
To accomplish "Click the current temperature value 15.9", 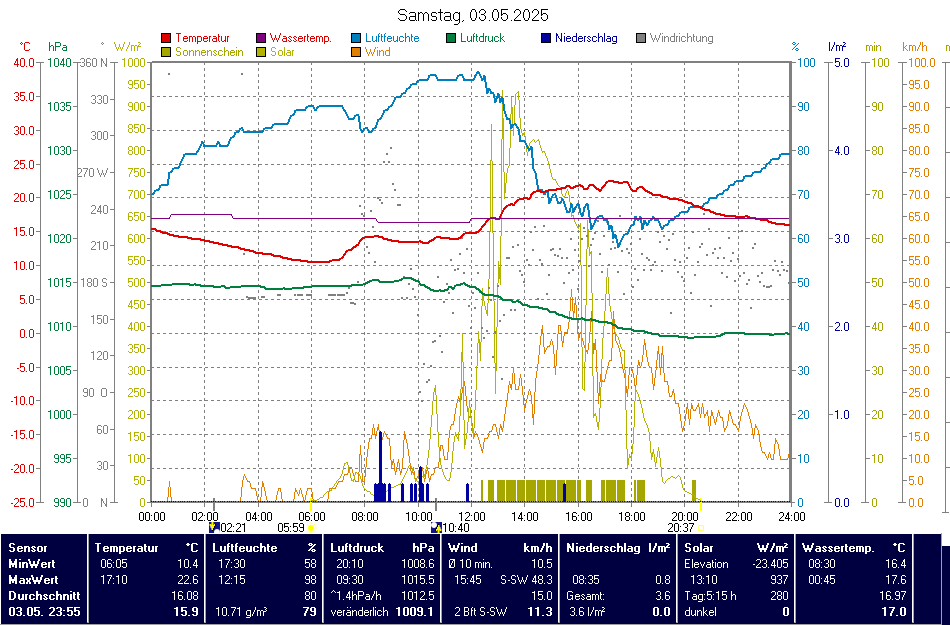I will [x=186, y=612].
